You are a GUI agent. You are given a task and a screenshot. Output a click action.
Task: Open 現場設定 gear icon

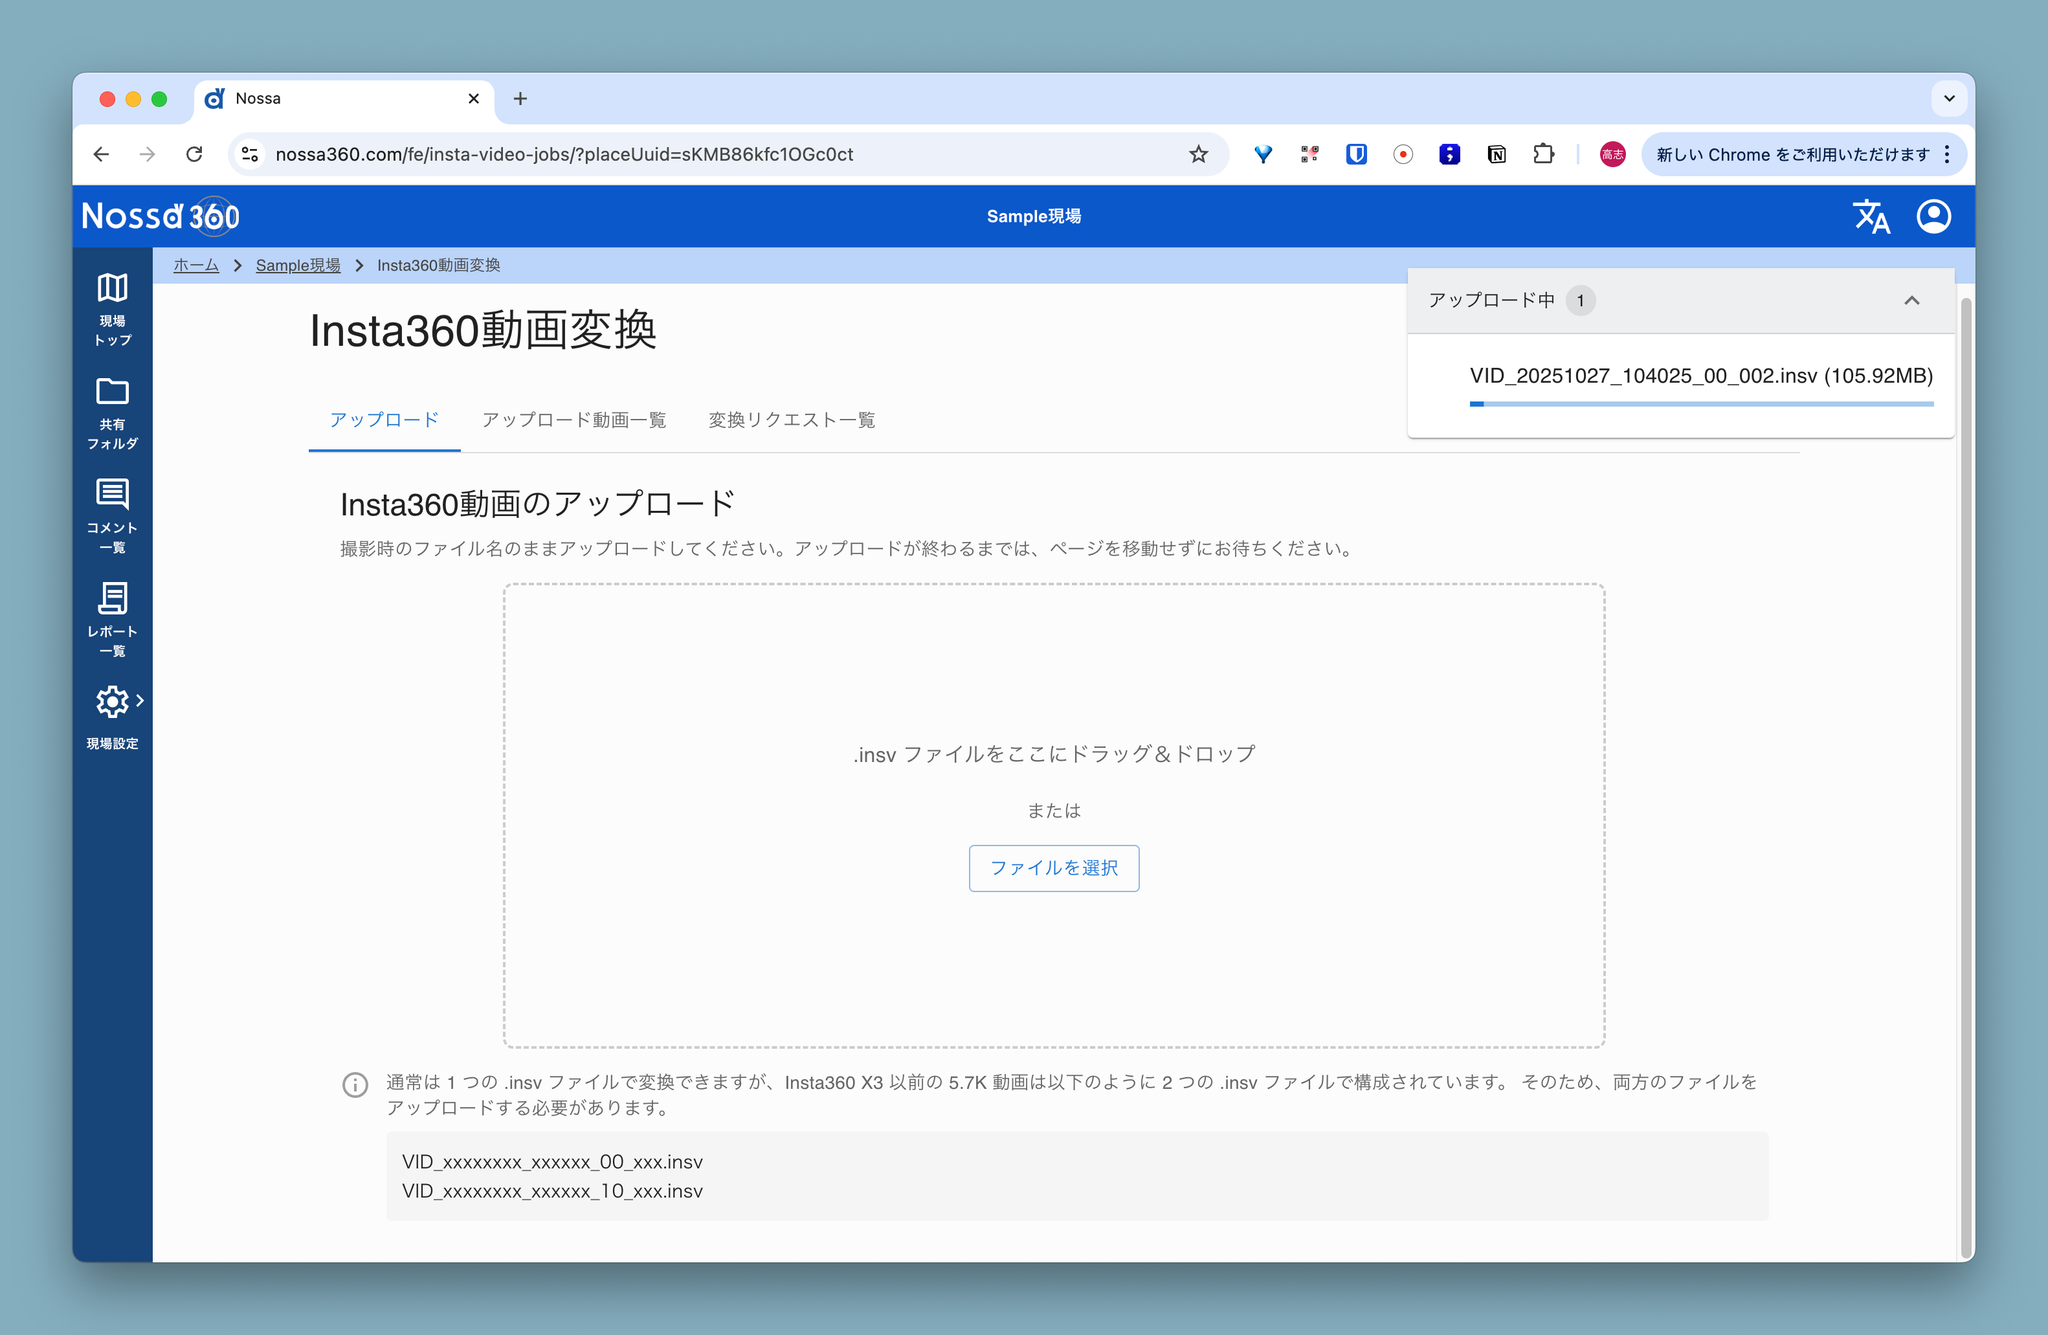(x=112, y=702)
